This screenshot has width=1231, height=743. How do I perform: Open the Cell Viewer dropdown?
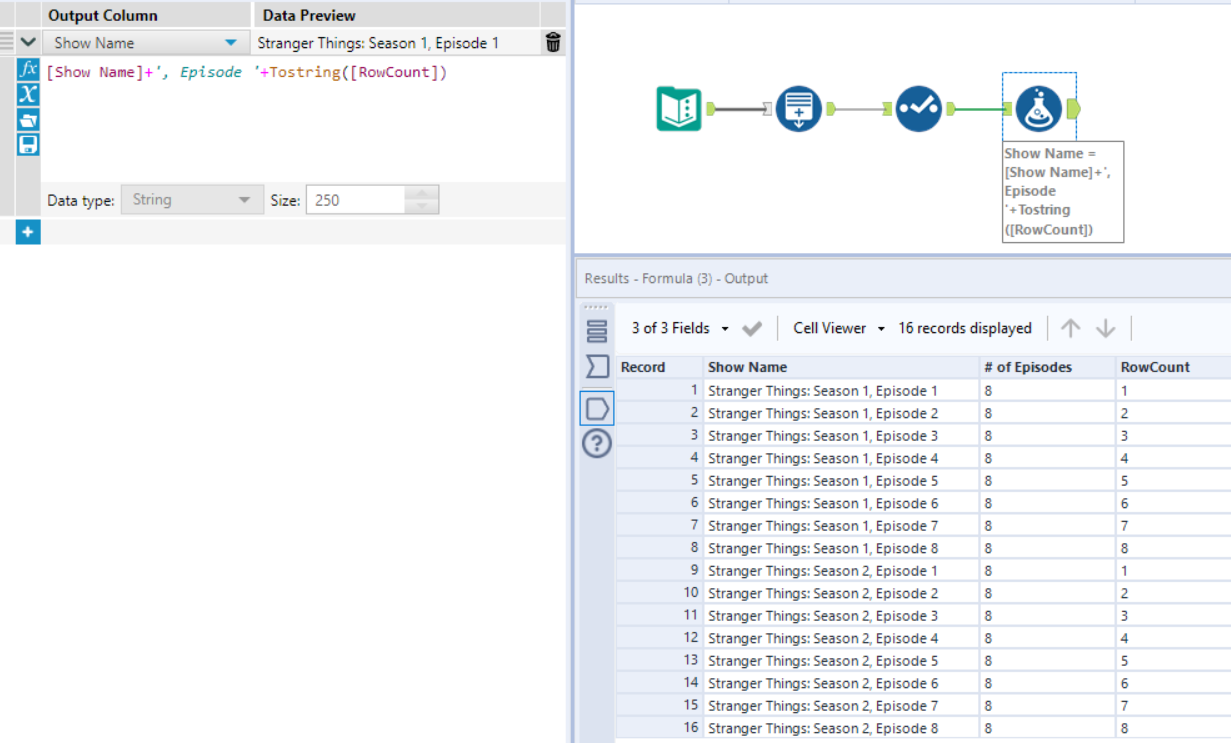click(838, 328)
